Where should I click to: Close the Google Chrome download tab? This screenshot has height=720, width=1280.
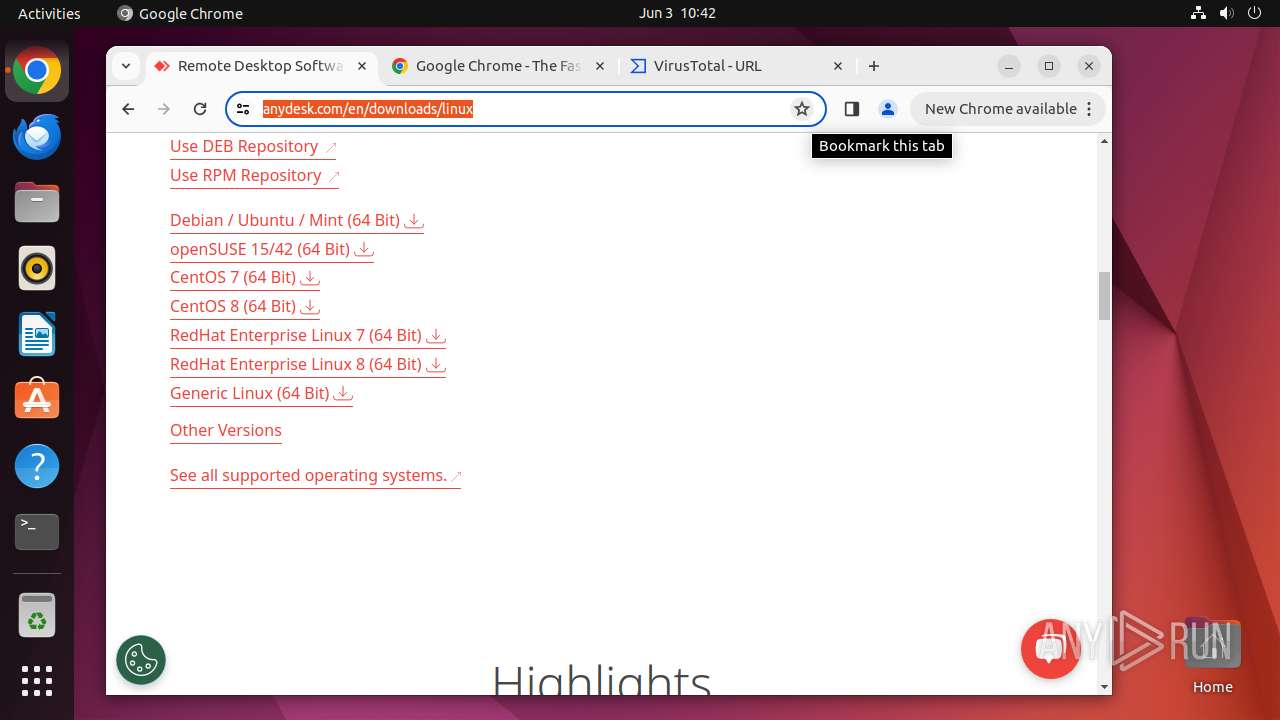coord(600,66)
